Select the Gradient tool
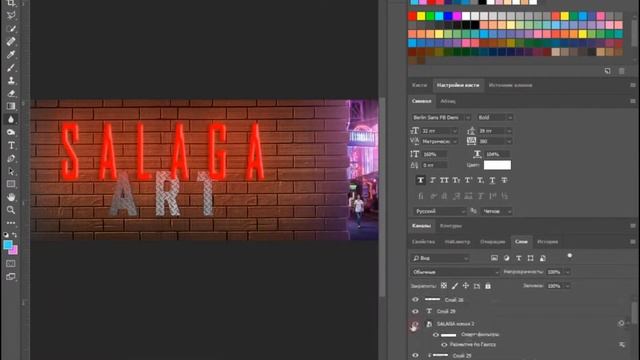 11,106
